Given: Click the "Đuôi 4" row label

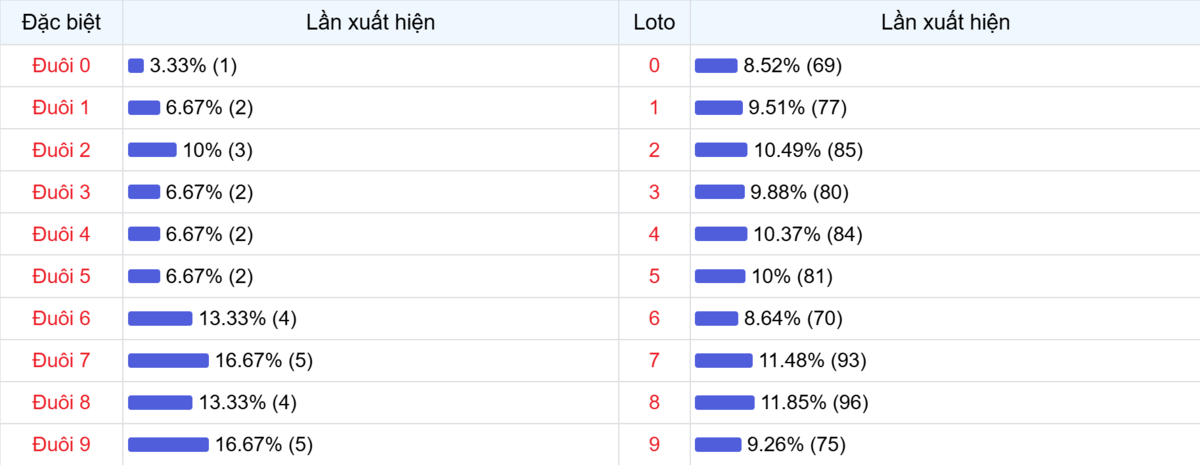Looking at the screenshot, I should [61, 235].
